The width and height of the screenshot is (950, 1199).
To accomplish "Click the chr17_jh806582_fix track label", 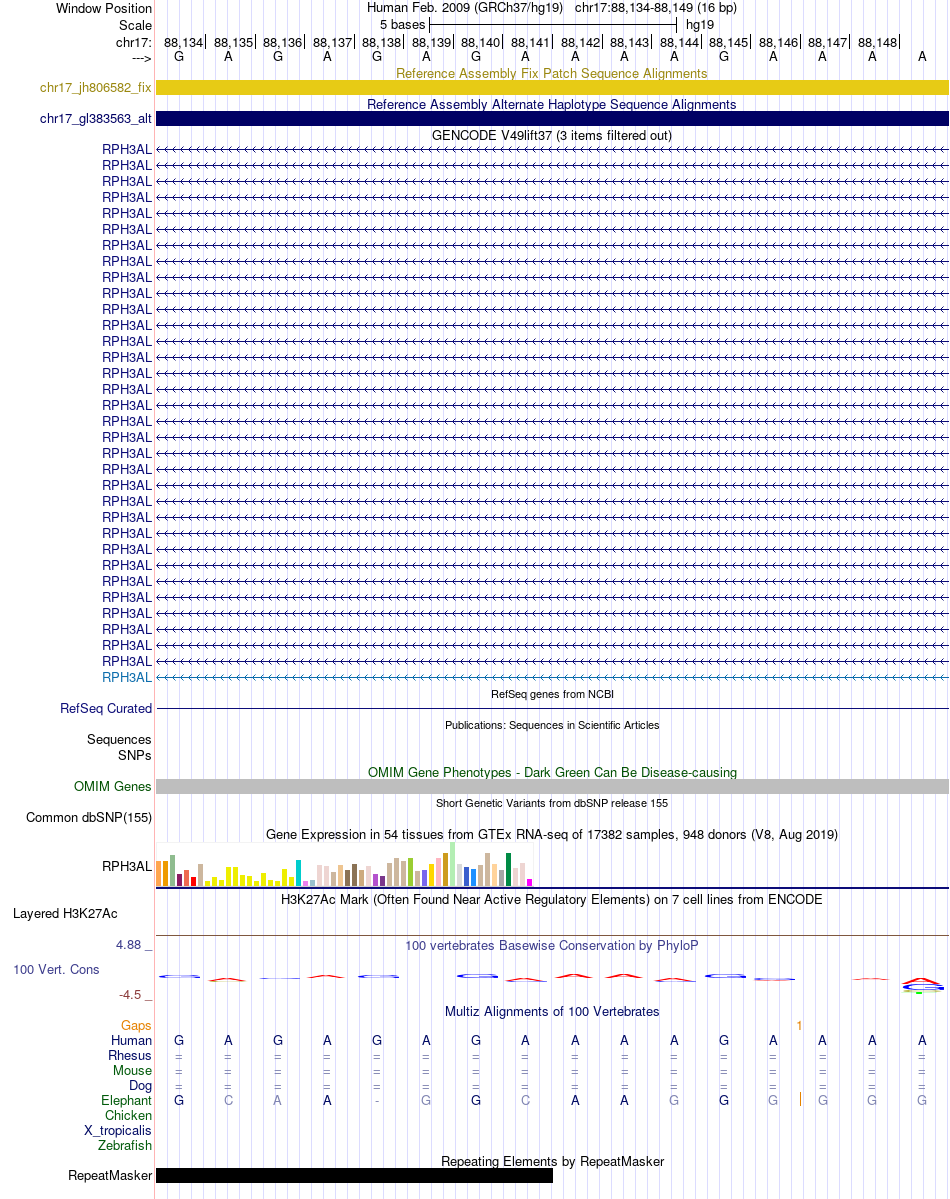I will pyautogui.click(x=96, y=88).
